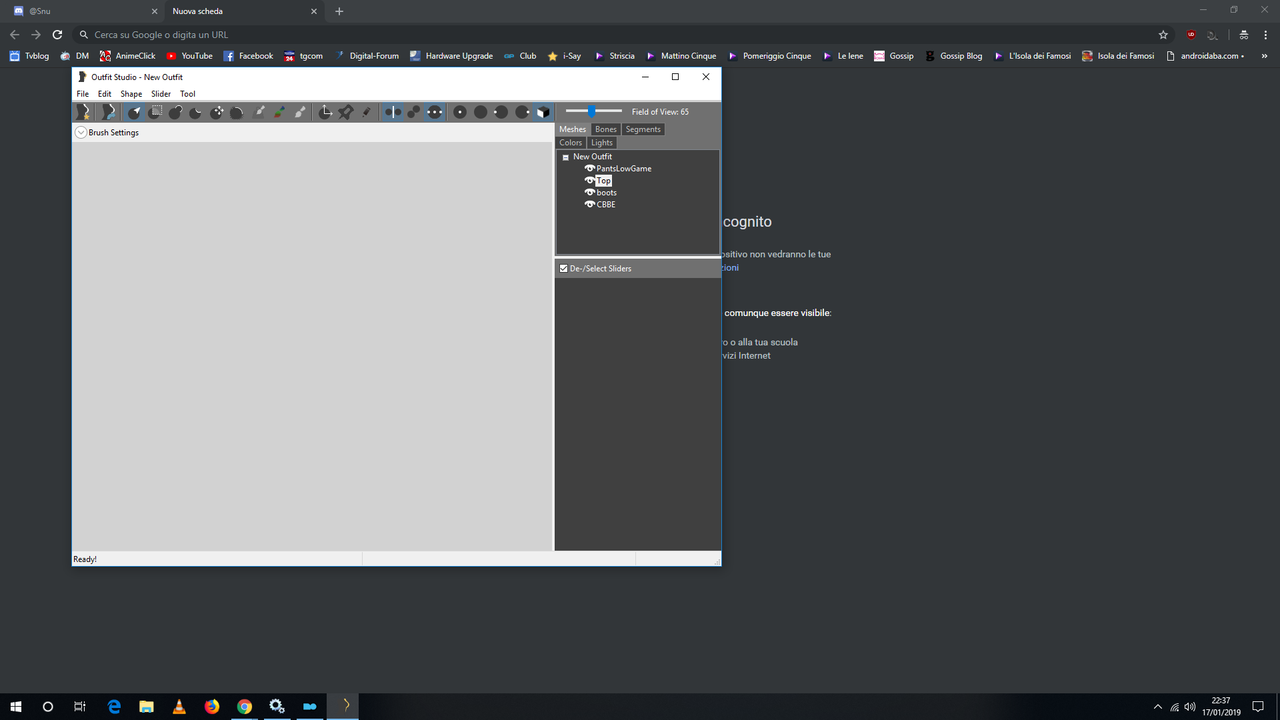Hide the PantsLowGame mesh eye icon
The width and height of the screenshot is (1280, 720).
coord(590,168)
